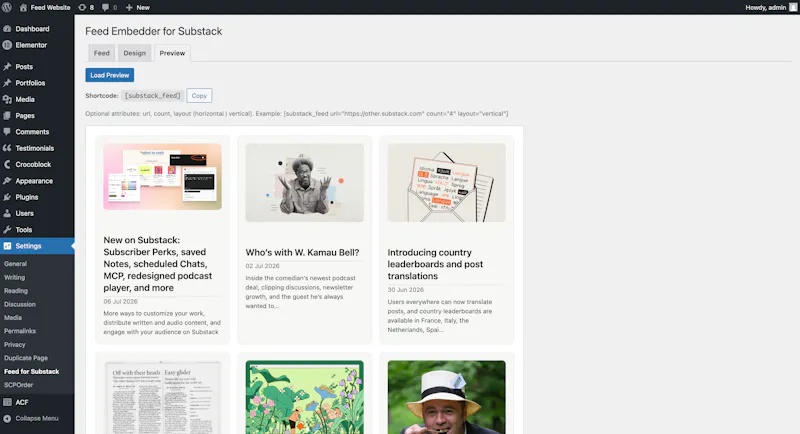This screenshot has width=800, height=434.
Task: Click the '30 Jun 2026' date text
Action: pos(406,290)
